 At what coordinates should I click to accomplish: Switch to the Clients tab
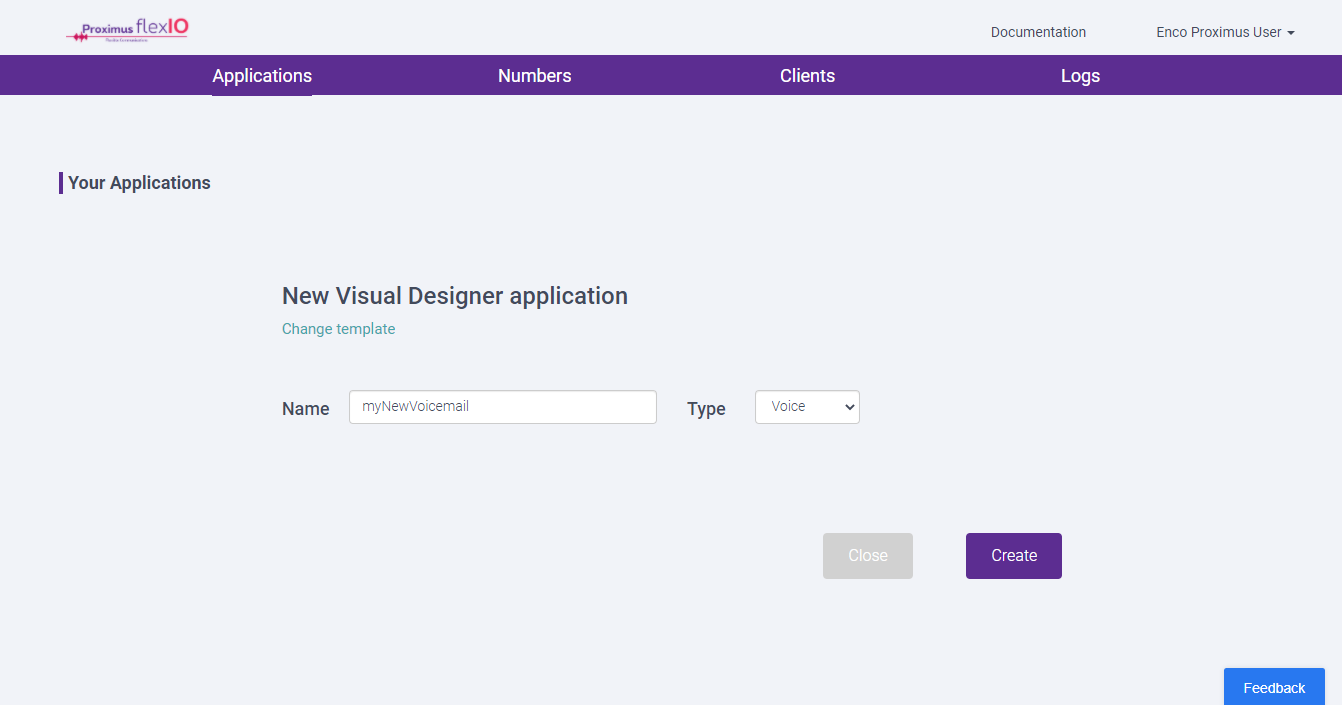807,75
